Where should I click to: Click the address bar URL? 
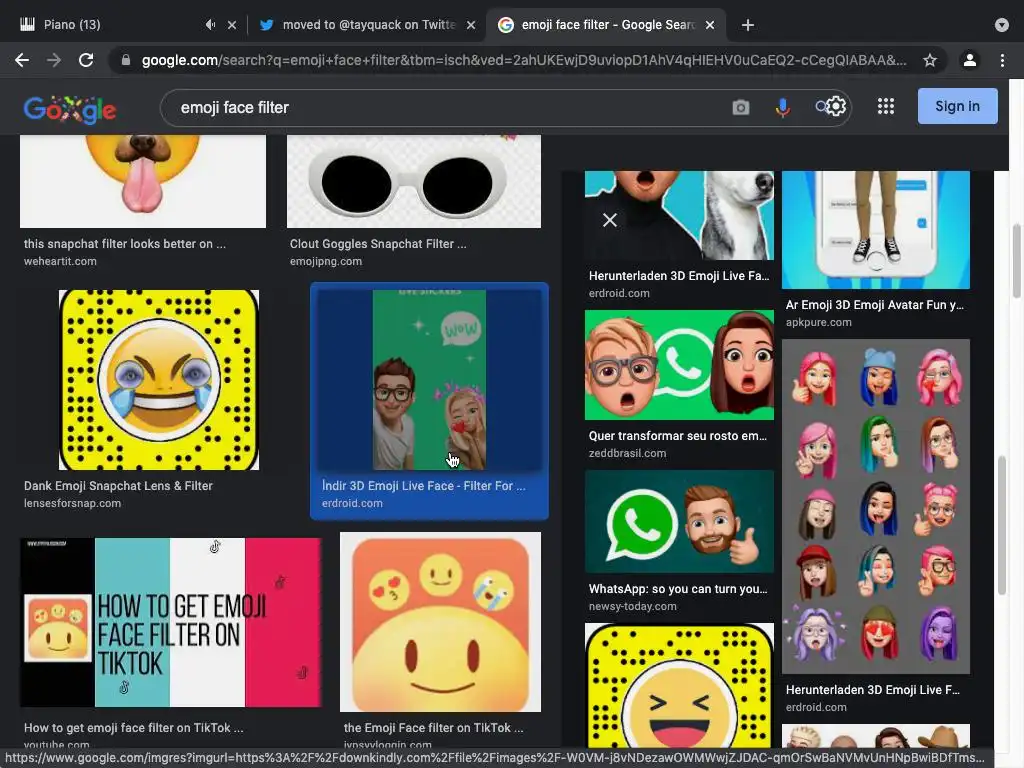(x=522, y=60)
